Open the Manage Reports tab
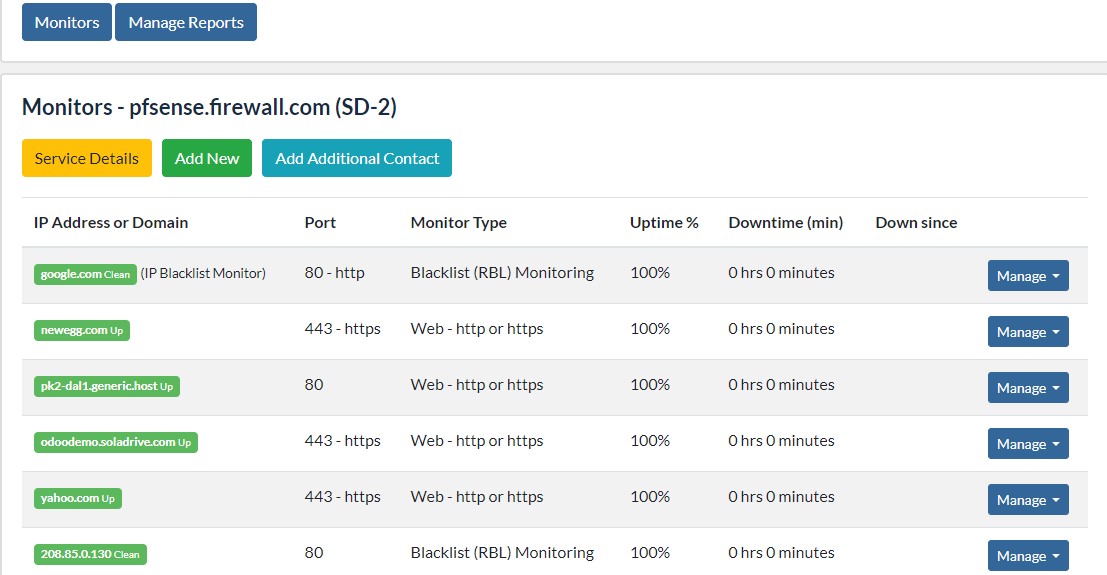 point(186,22)
